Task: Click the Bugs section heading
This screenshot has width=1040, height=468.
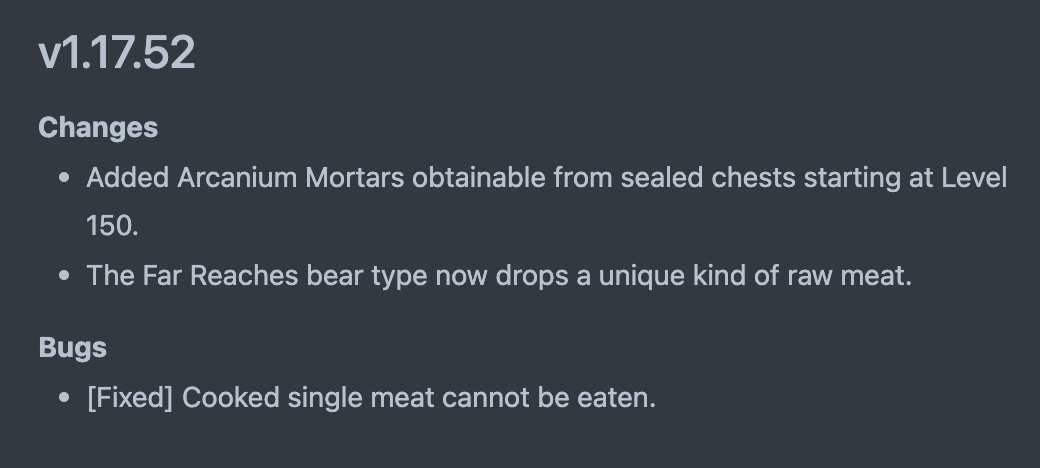Action: coord(72,348)
